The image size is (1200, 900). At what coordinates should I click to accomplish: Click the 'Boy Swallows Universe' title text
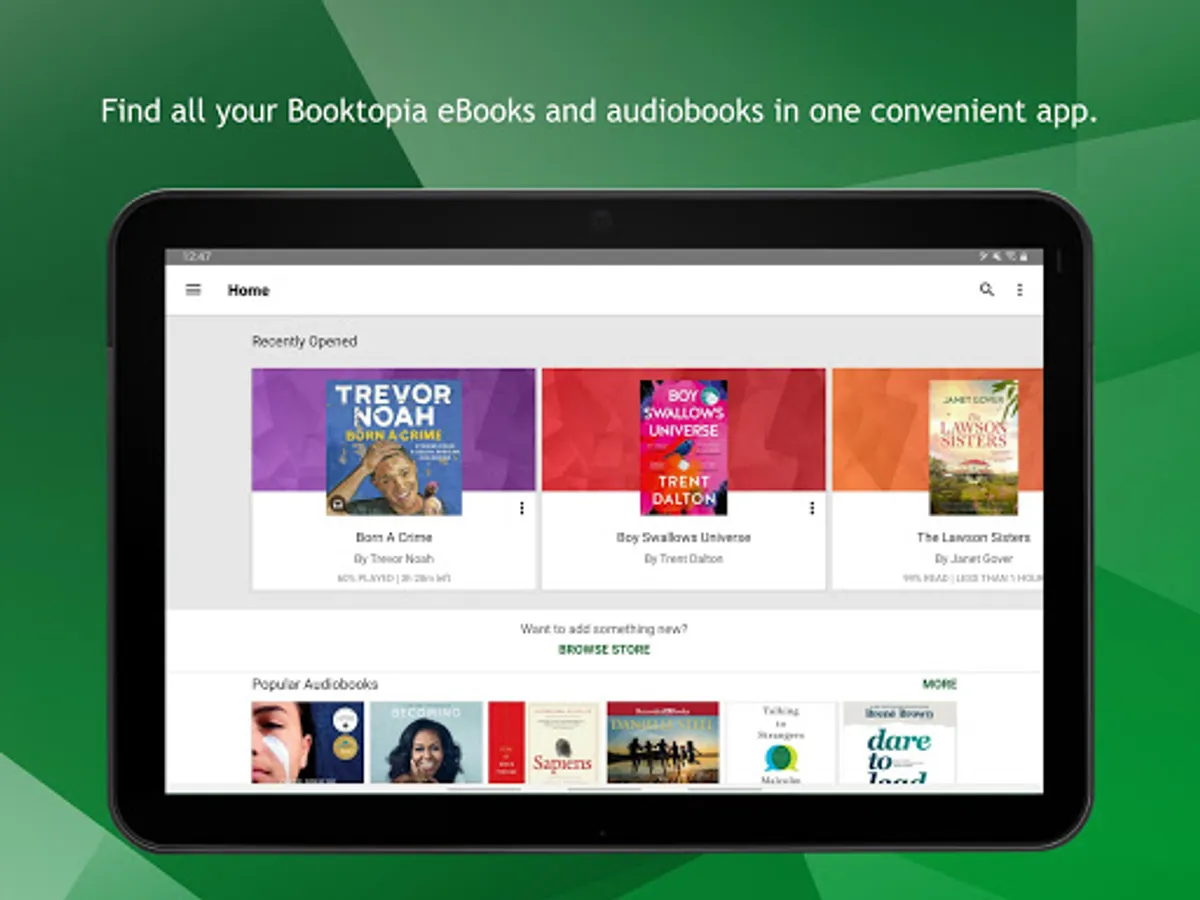click(x=684, y=538)
